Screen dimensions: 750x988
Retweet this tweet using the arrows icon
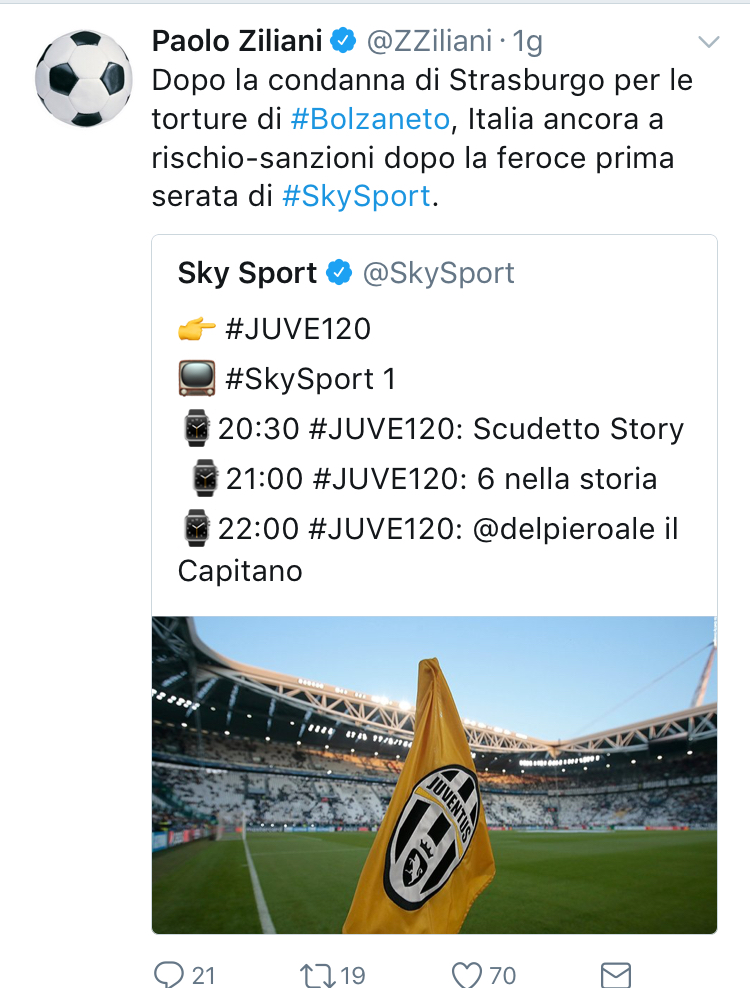click(318, 973)
